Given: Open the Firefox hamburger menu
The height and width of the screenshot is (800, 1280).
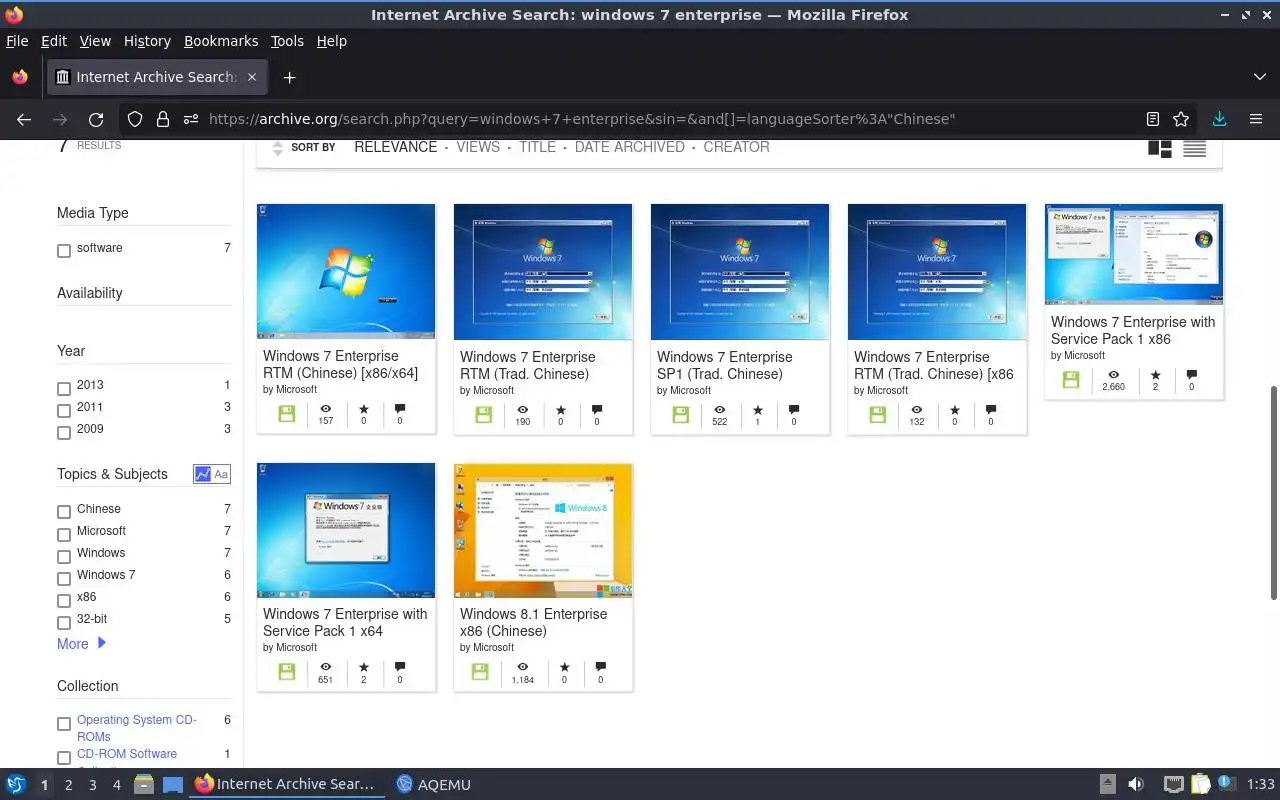Looking at the screenshot, I should [x=1256, y=119].
